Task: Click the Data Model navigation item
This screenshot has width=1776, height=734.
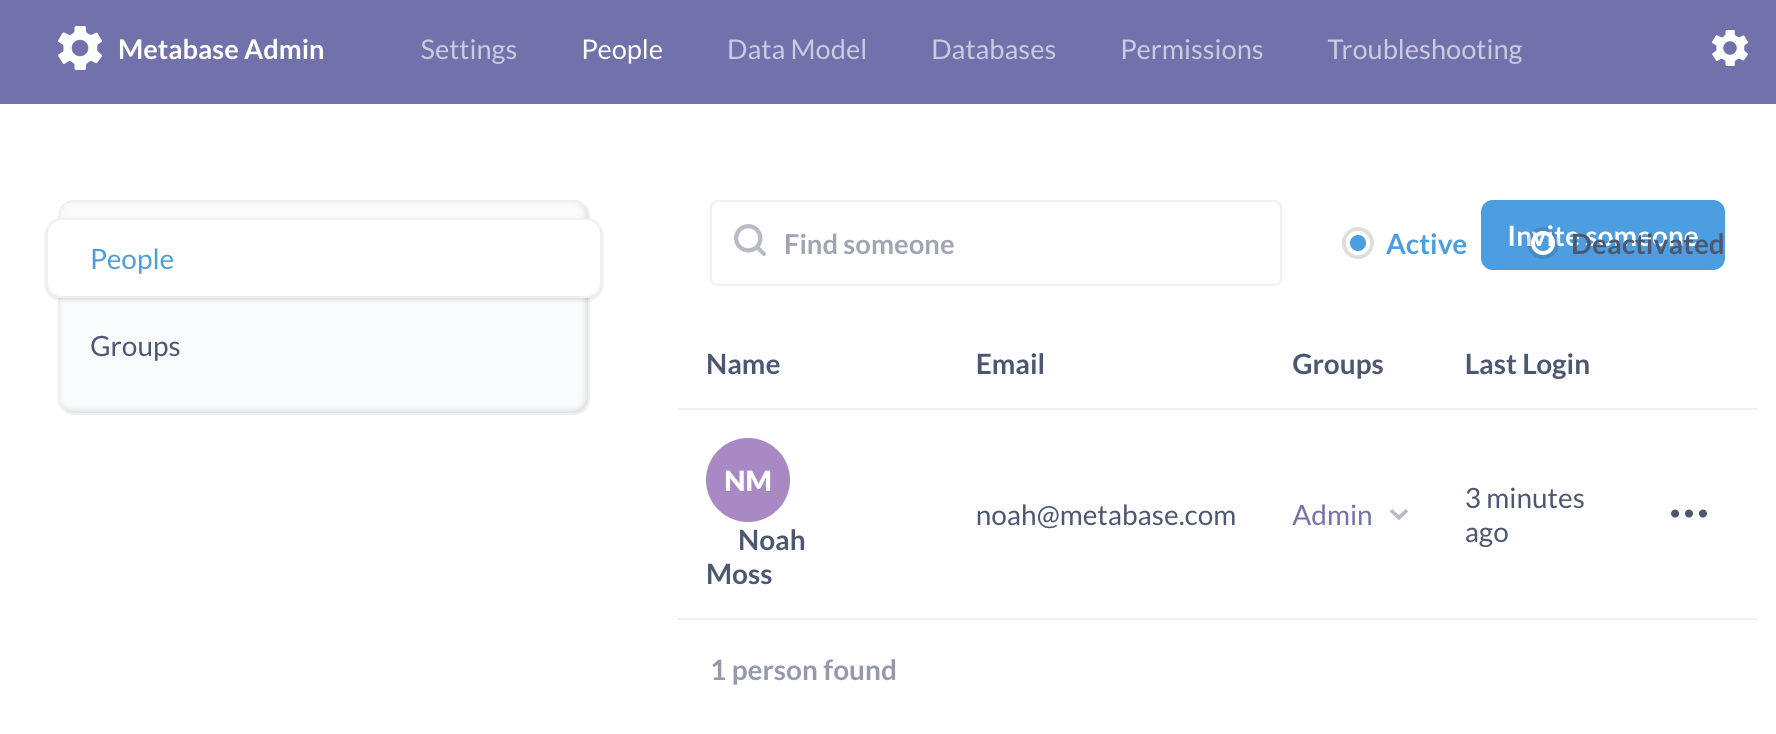Action: tap(796, 49)
